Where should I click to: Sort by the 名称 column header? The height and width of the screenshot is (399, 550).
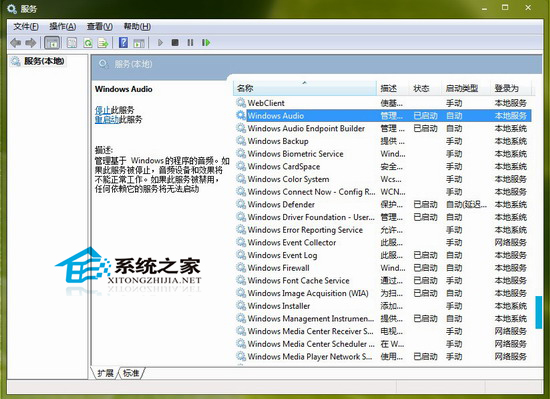(305, 88)
